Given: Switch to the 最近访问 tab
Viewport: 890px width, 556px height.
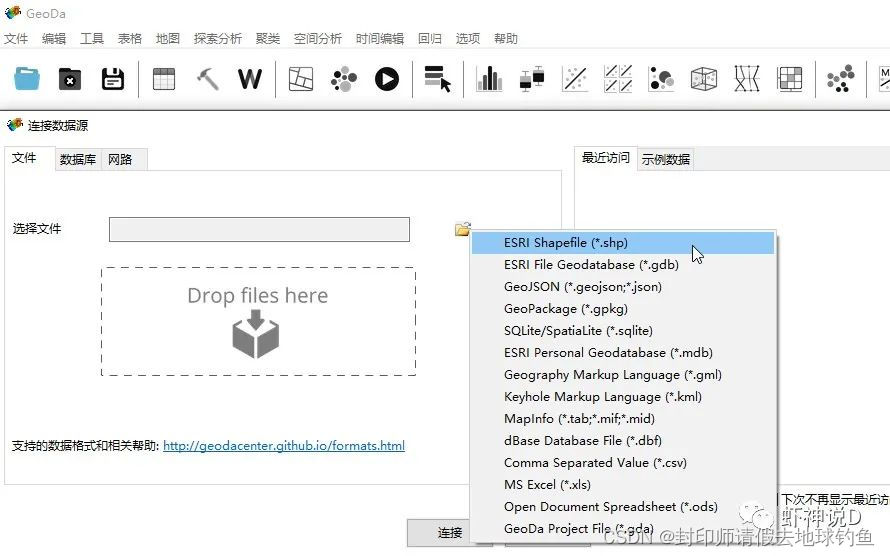Looking at the screenshot, I should click(x=606, y=158).
